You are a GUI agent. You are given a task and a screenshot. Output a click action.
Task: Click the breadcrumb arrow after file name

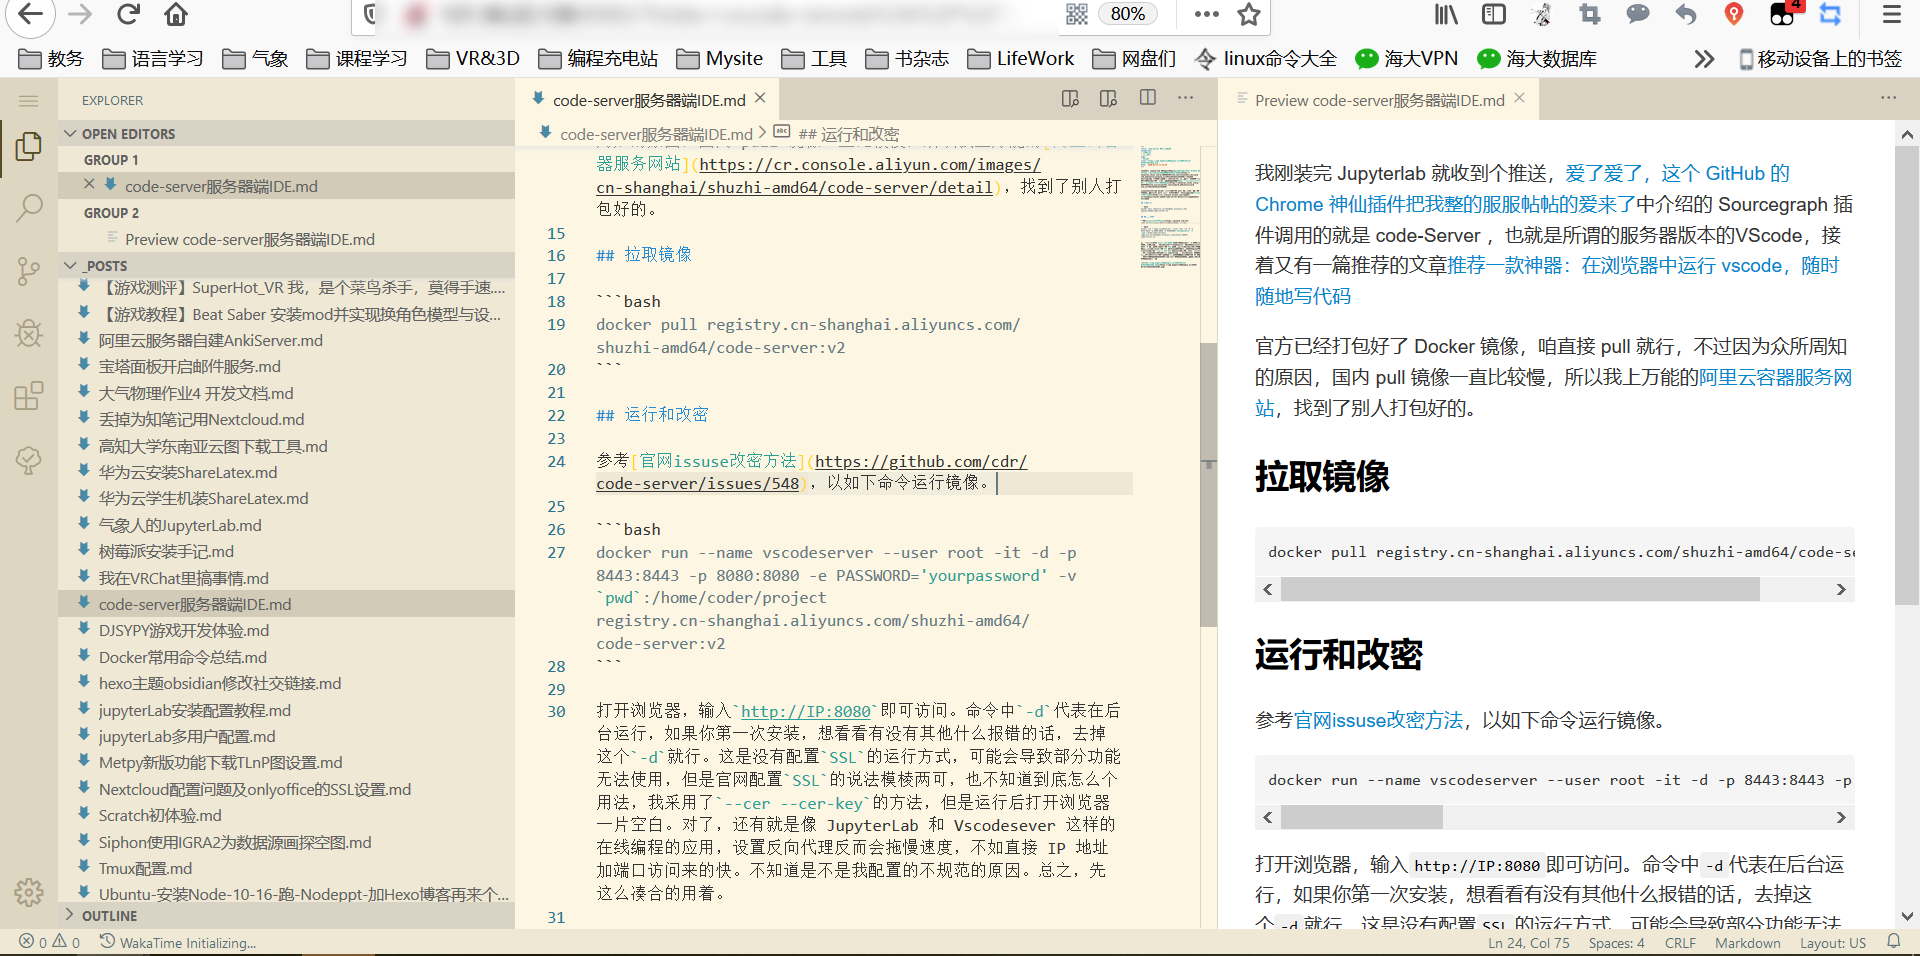(763, 132)
